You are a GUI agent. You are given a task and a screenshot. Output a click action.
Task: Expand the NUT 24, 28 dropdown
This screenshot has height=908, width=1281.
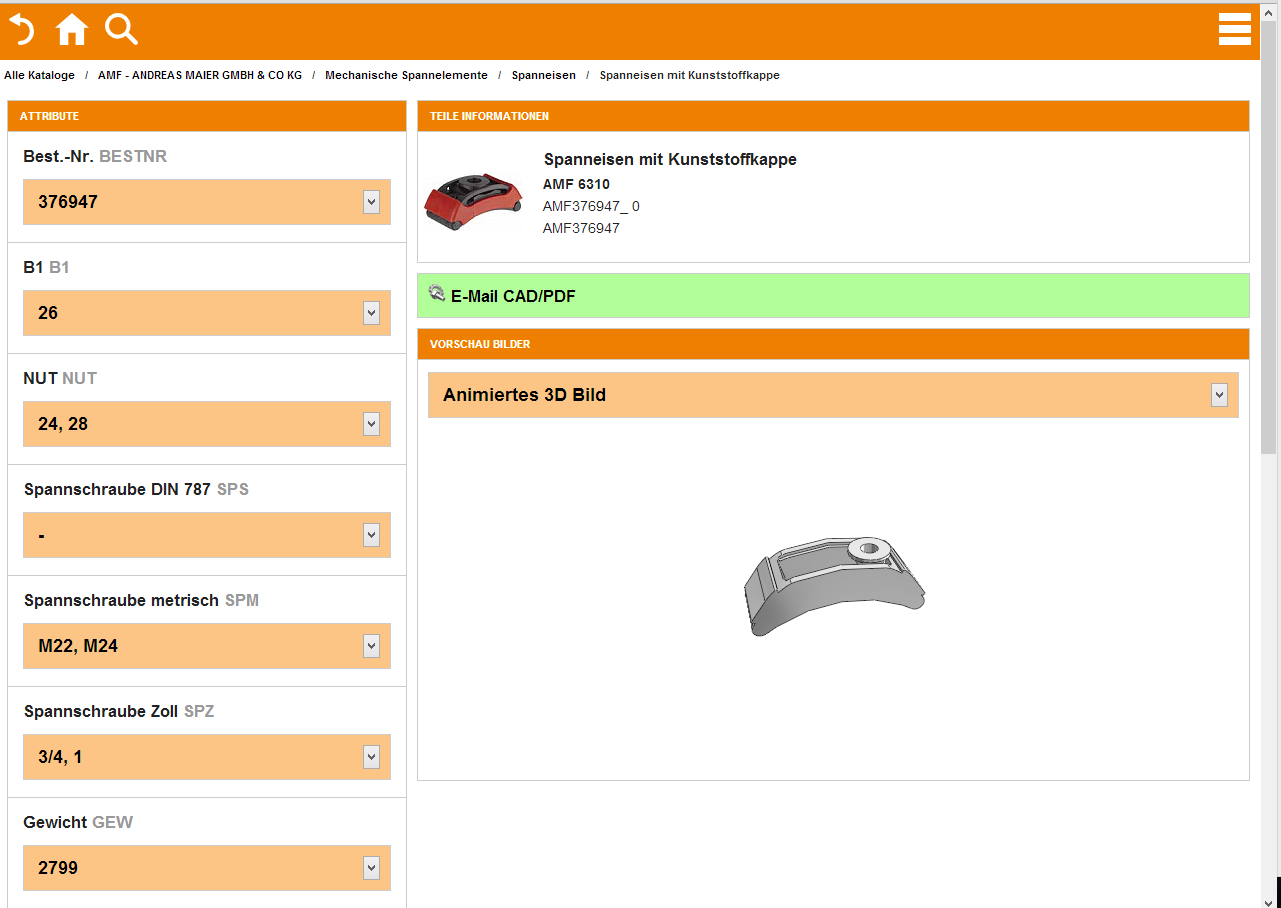[371, 424]
